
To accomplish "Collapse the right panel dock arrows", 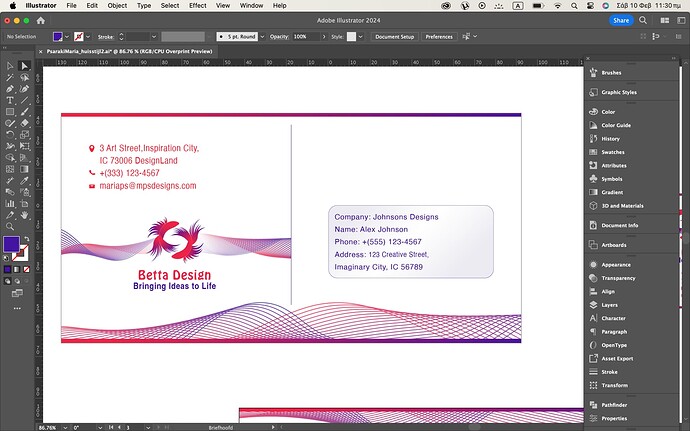I will click(673, 58).
